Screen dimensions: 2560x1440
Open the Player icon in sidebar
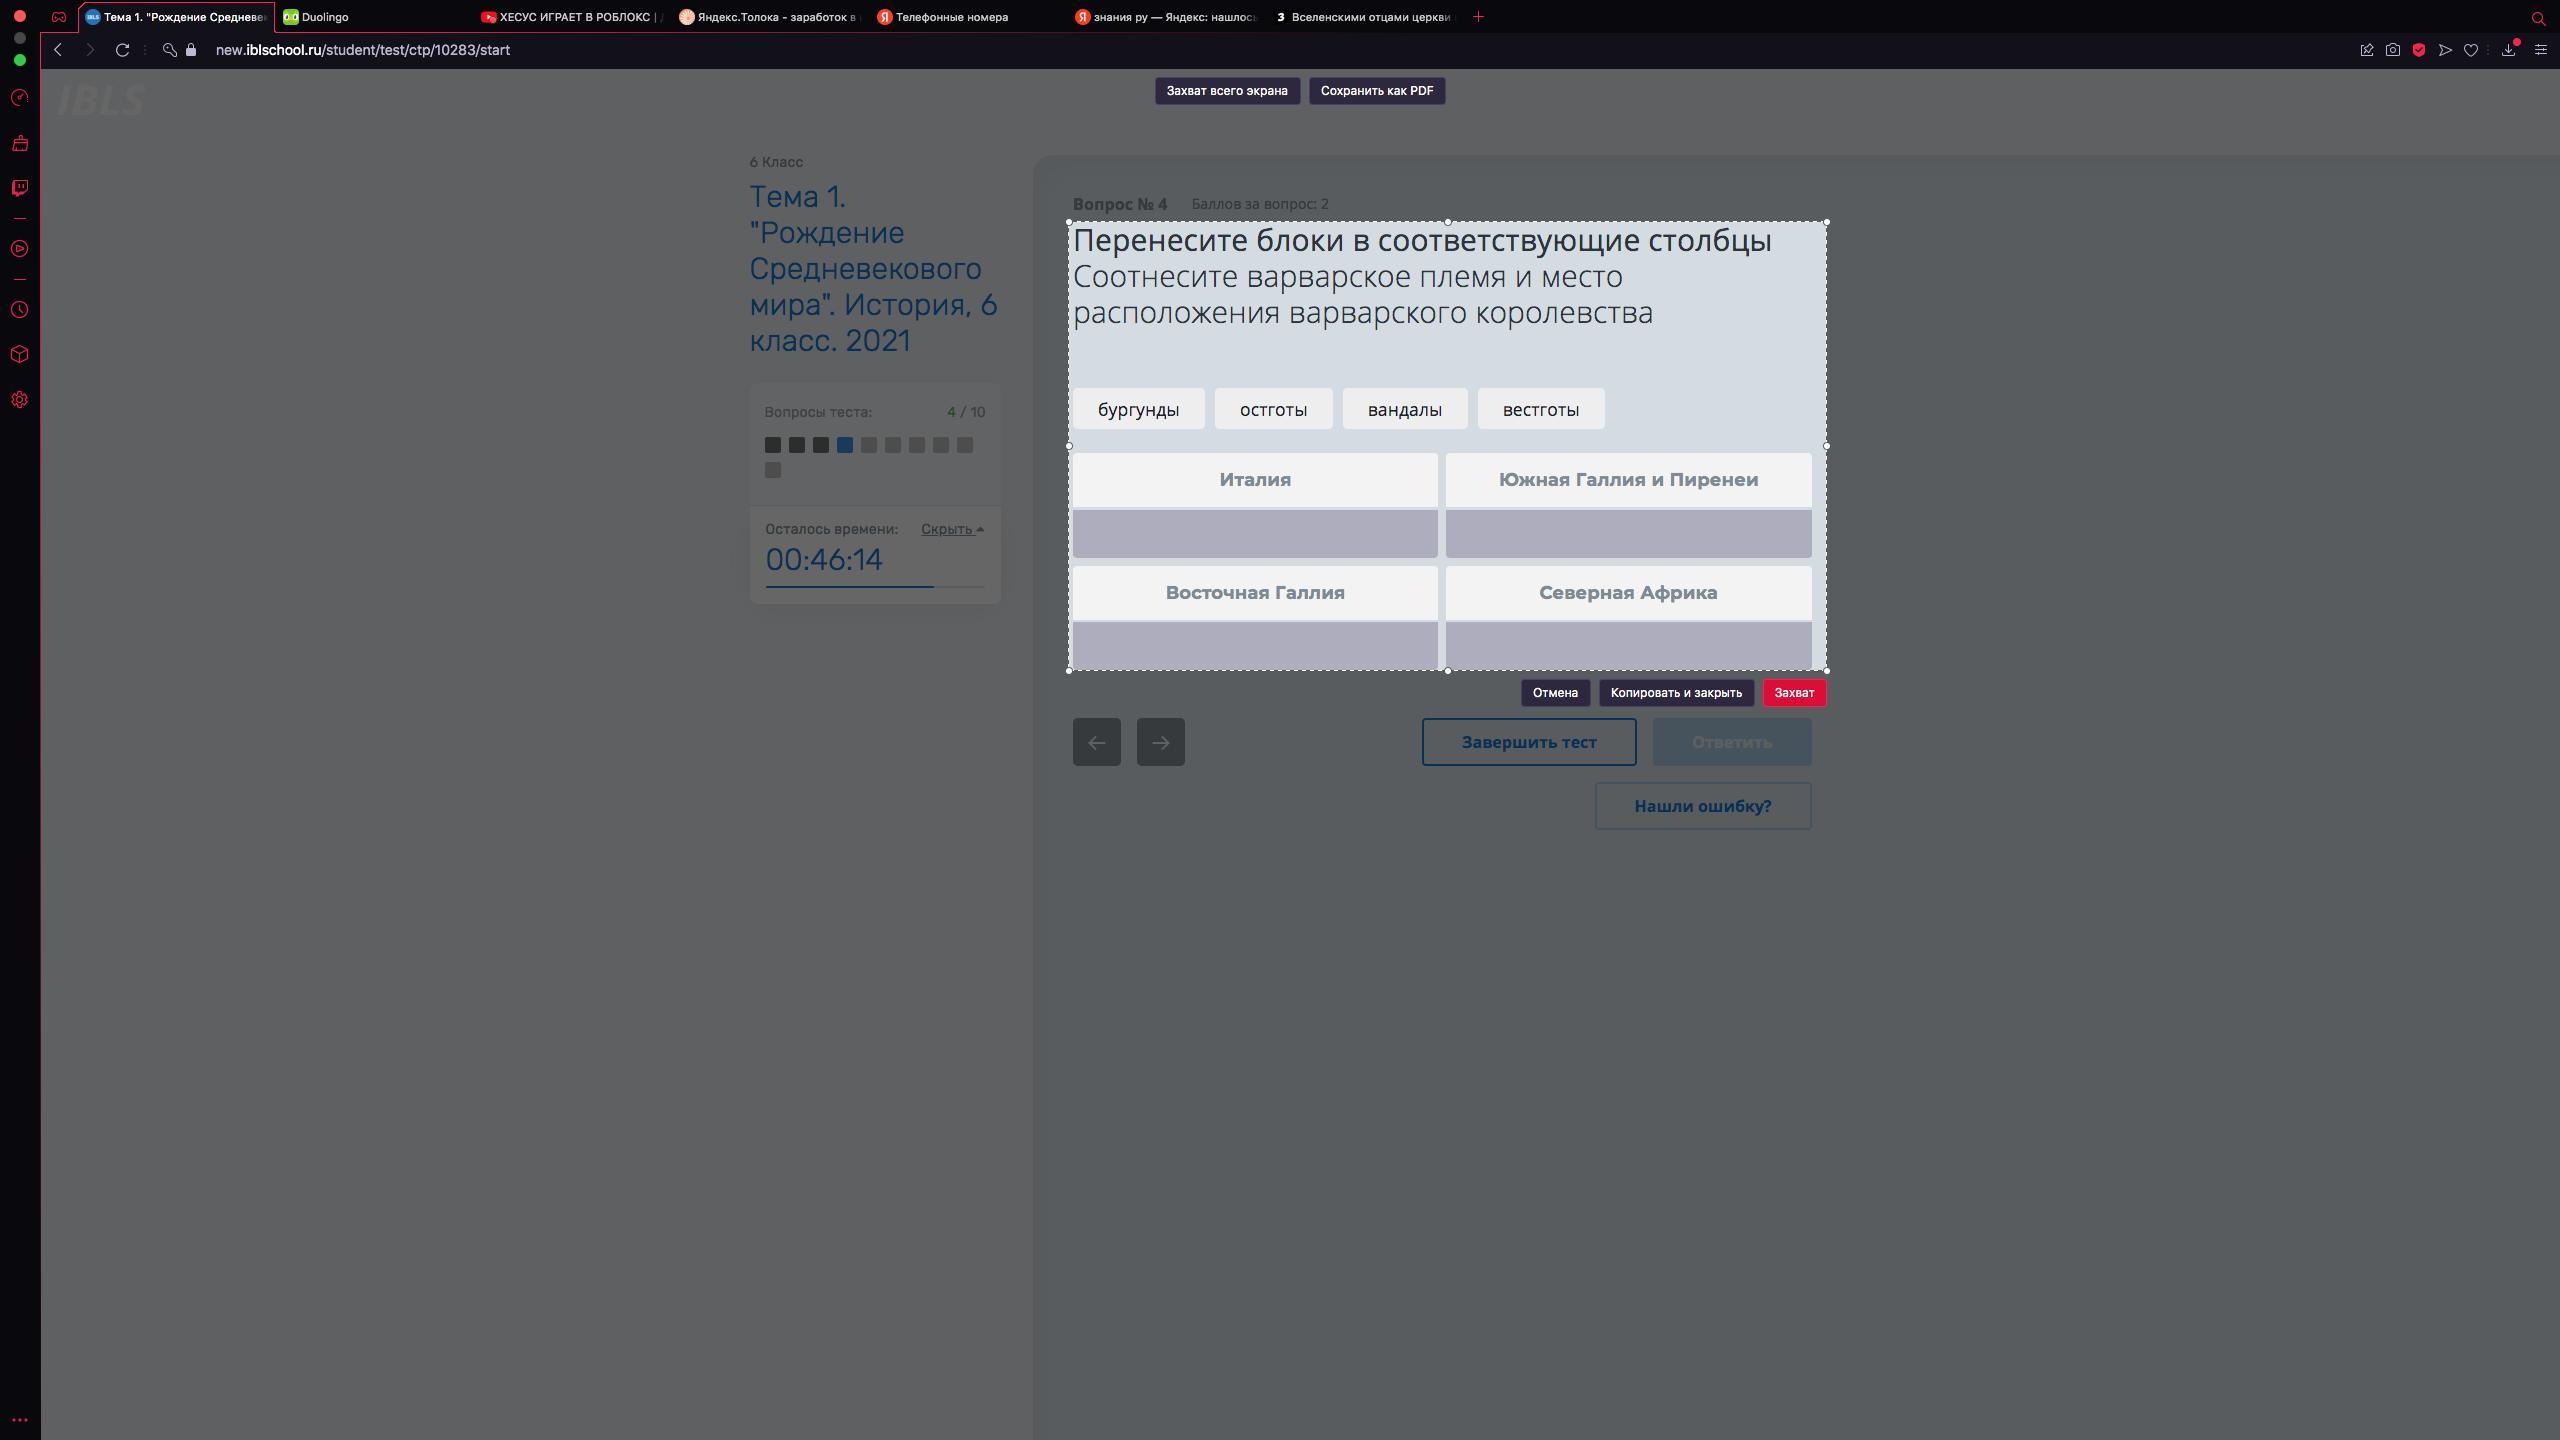[x=19, y=249]
